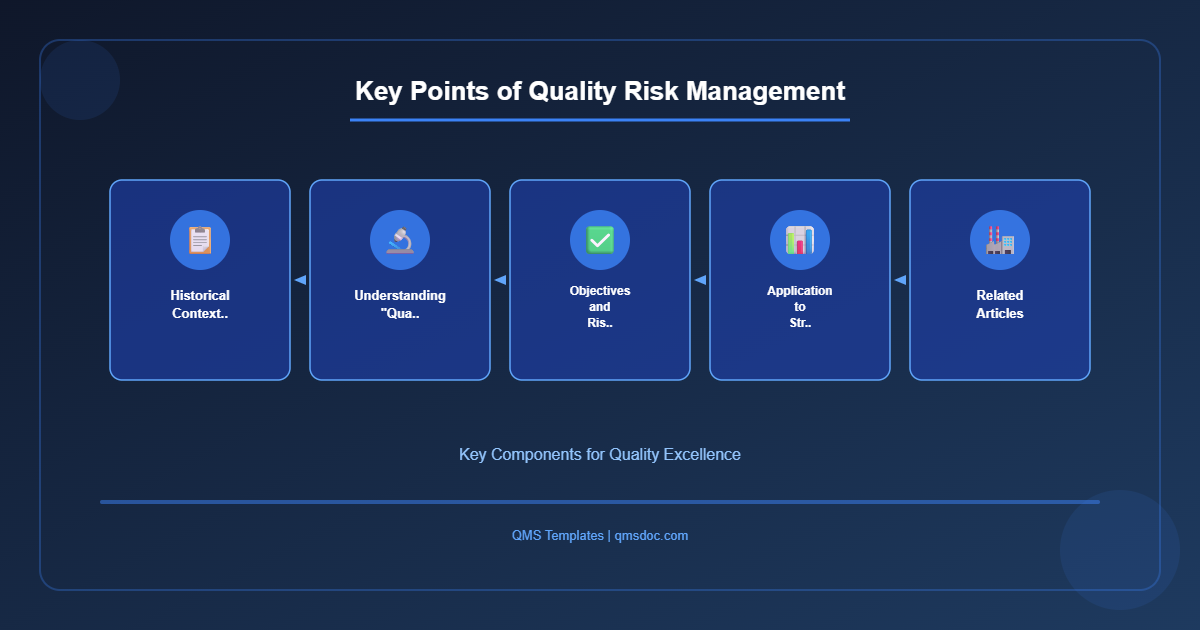
Task: Click the Understanding "Qua.. card label
Action: pos(399,304)
